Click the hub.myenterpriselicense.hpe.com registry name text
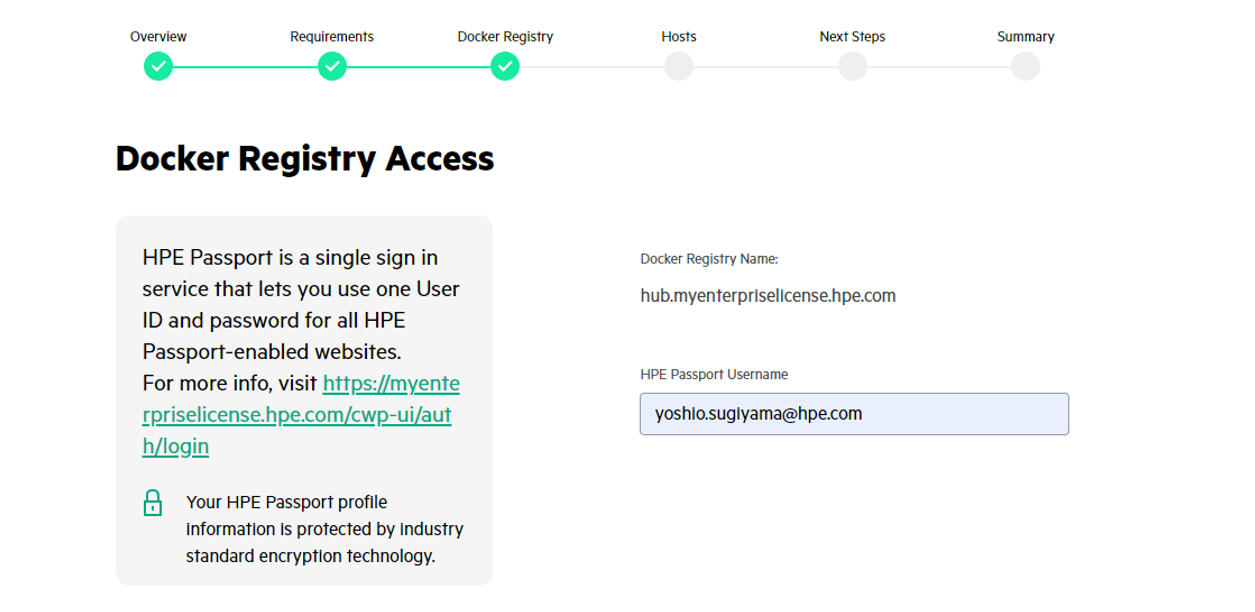This screenshot has height=612, width=1255. pos(768,296)
